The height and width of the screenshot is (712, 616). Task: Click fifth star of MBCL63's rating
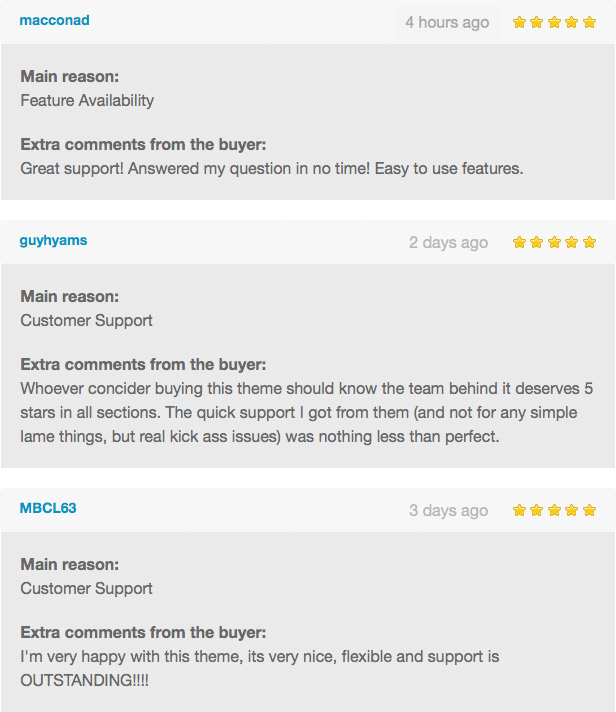(x=589, y=510)
